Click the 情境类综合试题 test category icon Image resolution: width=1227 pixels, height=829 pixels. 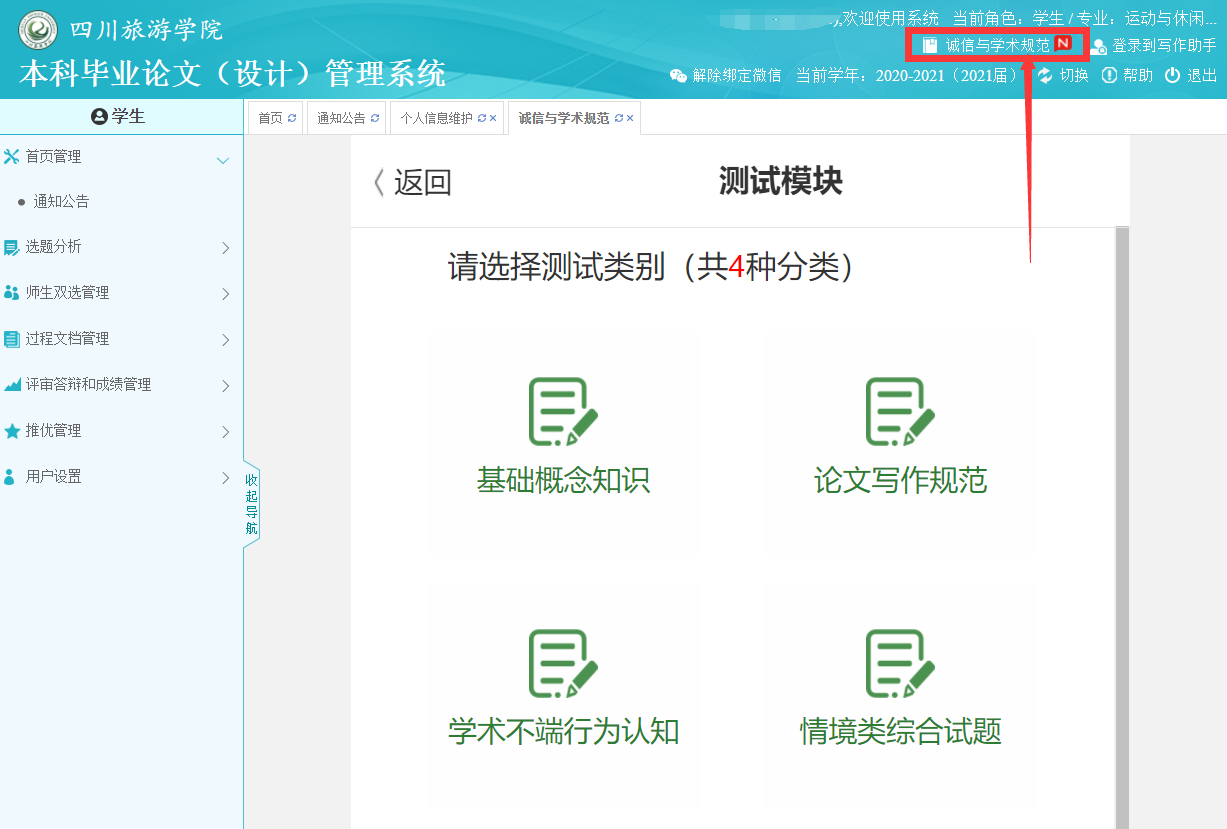(900, 663)
